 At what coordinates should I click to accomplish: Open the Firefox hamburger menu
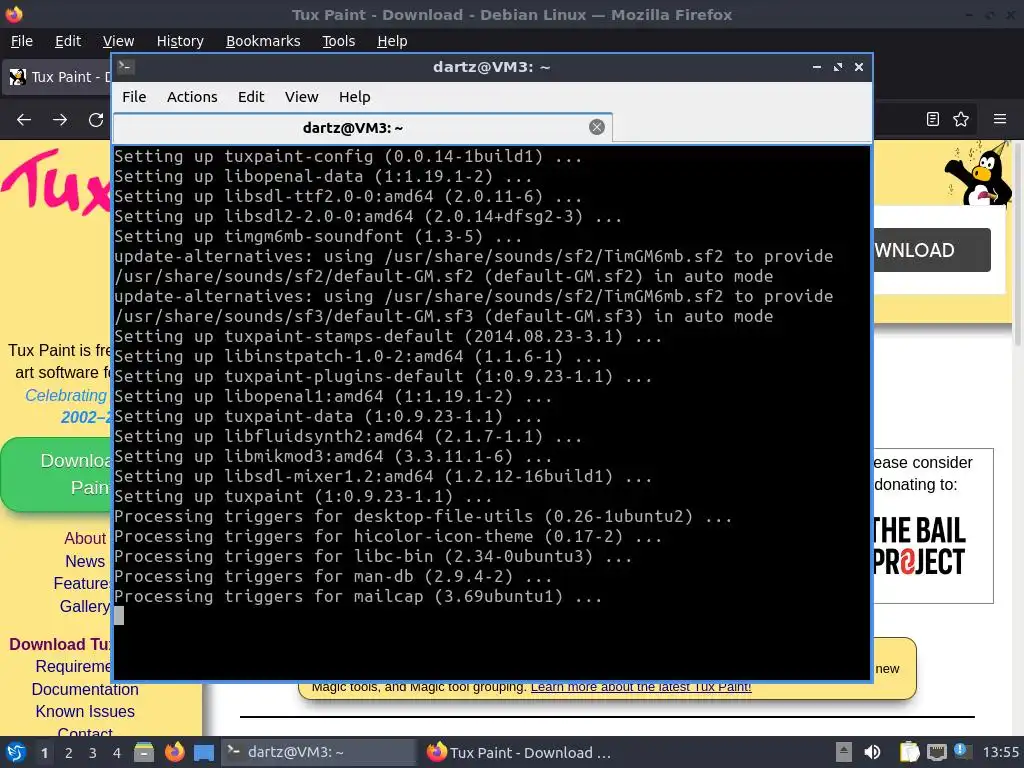[x=1000, y=119]
